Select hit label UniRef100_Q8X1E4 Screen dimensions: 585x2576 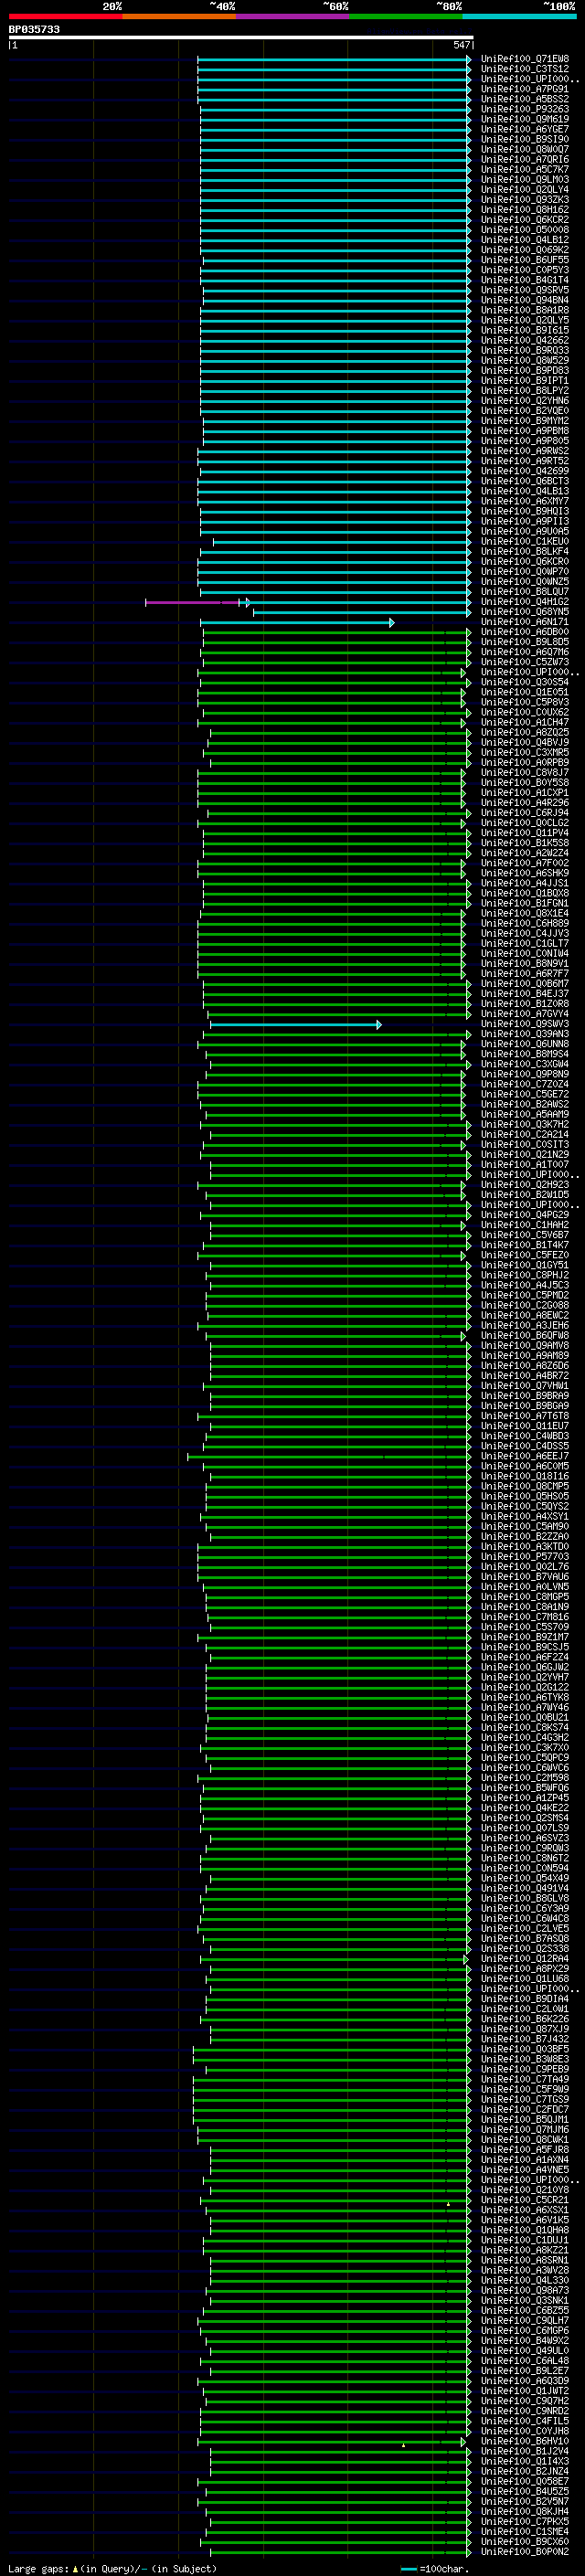[x=524, y=913]
